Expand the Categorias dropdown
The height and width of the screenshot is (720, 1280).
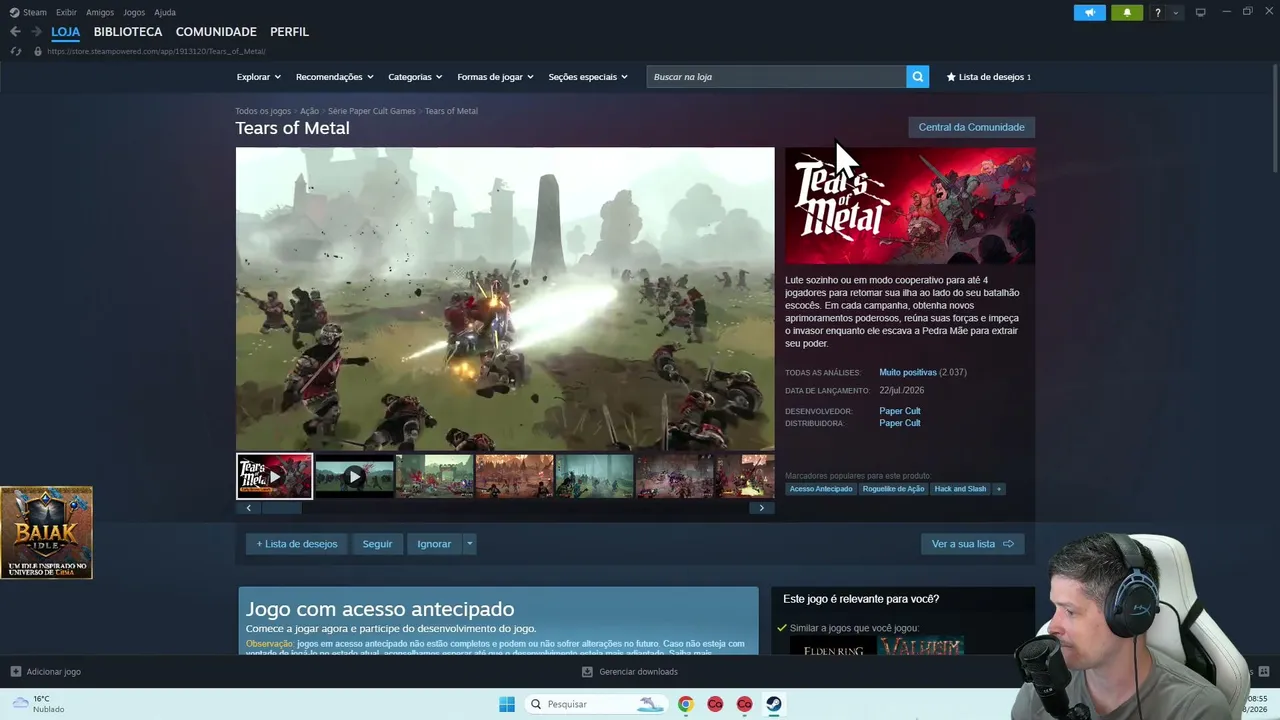pyautogui.click(x=415, y=77)
